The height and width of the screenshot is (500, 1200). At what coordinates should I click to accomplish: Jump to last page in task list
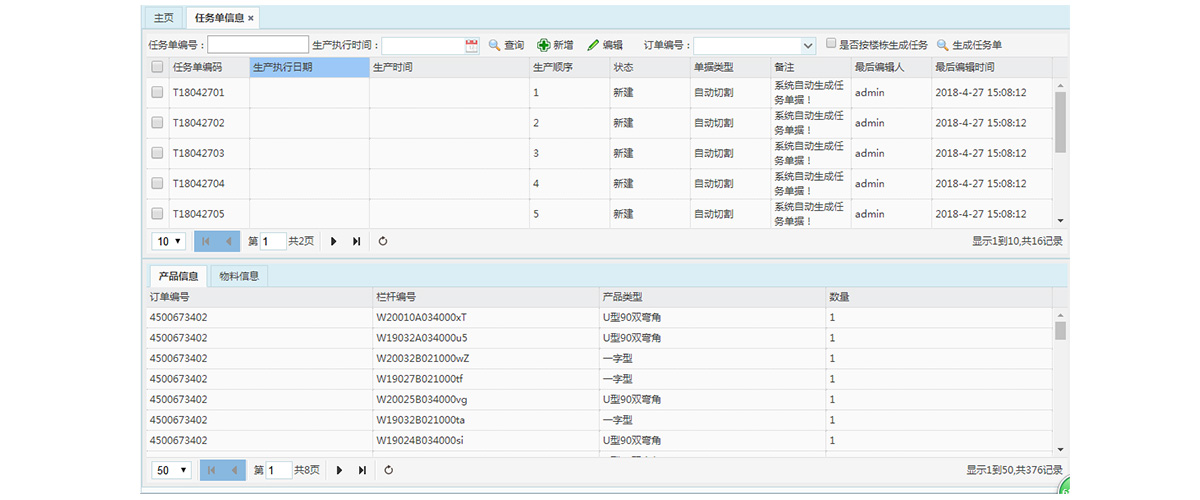pyautogui.click(x=356, y=241)
